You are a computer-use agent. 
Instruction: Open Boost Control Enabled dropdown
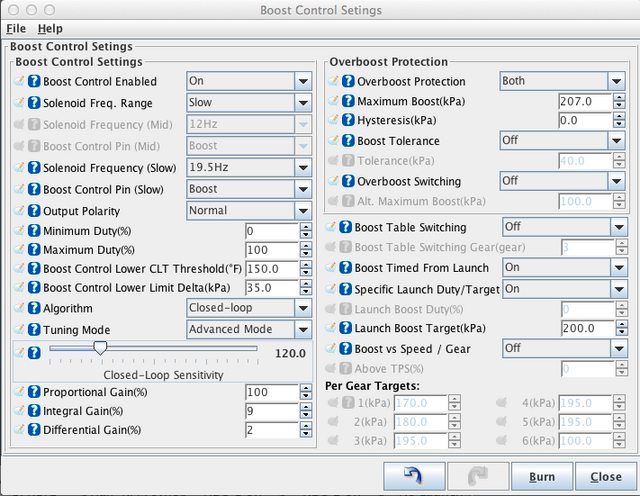[x=249, y=81]
